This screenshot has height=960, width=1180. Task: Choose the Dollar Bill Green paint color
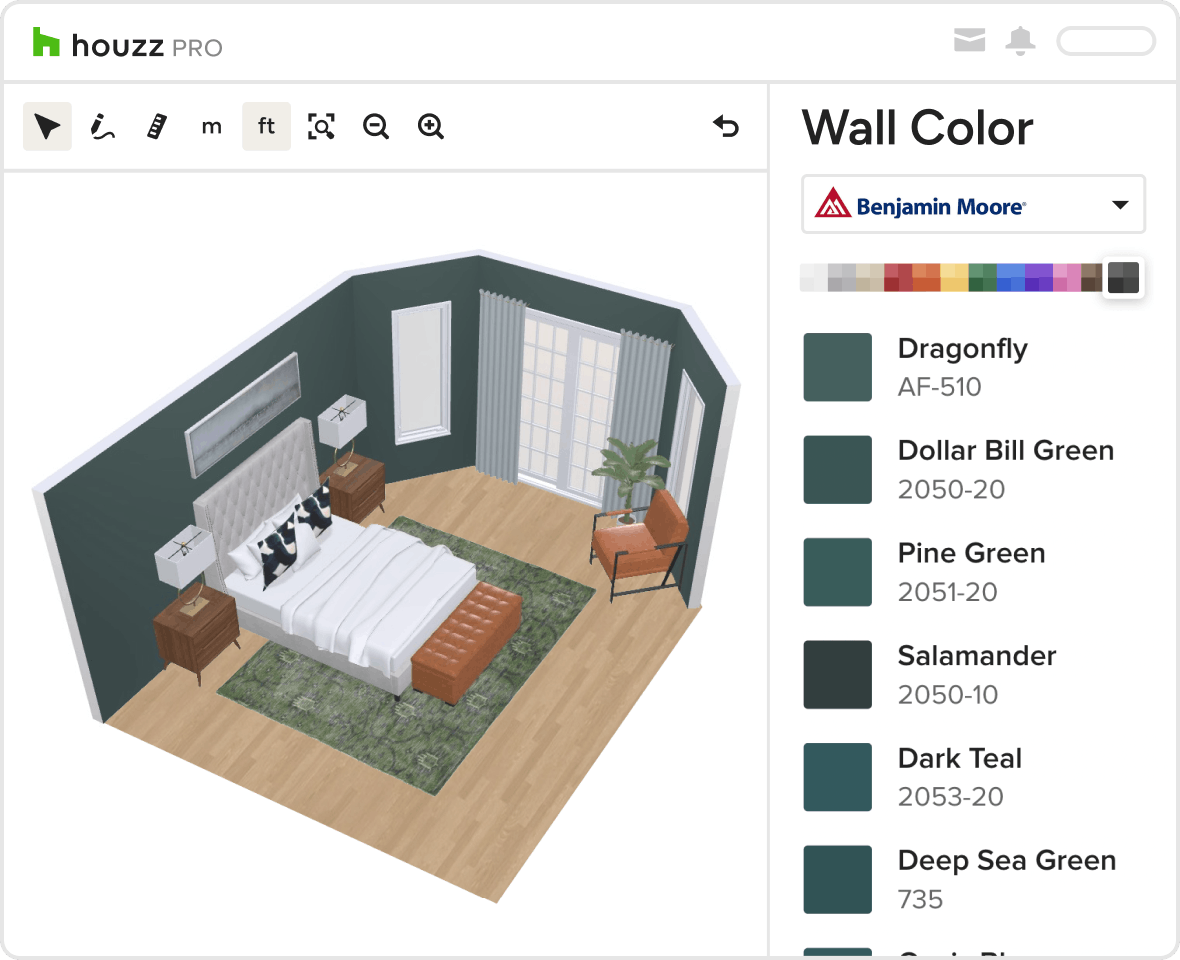(x=838, y=470)
